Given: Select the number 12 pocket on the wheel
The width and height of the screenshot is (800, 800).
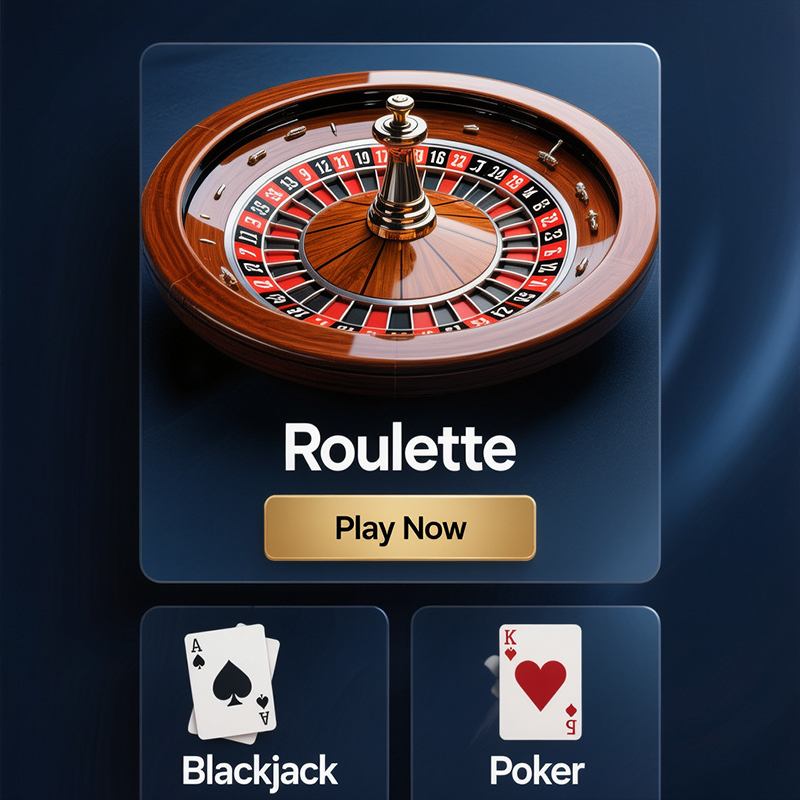Looking at the screenshot, I should click(322, 167).
